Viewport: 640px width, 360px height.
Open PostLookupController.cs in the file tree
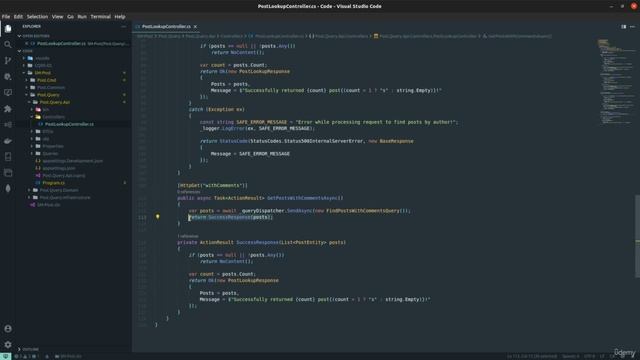(x=69, y=124)
